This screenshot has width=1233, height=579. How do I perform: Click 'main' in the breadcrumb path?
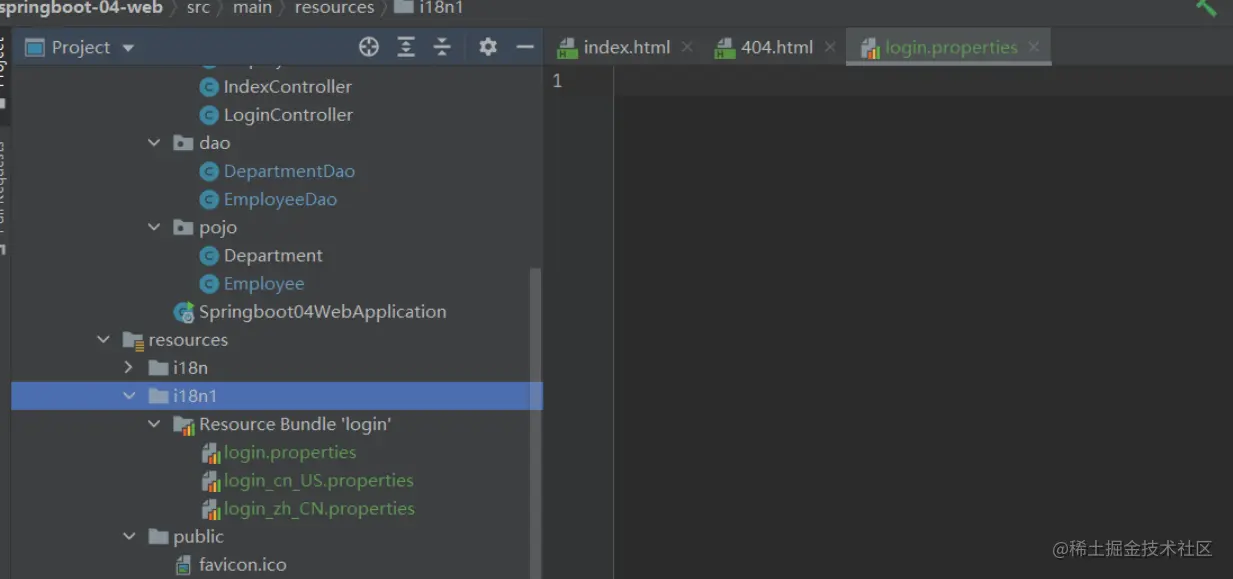(x=252, y=8)
